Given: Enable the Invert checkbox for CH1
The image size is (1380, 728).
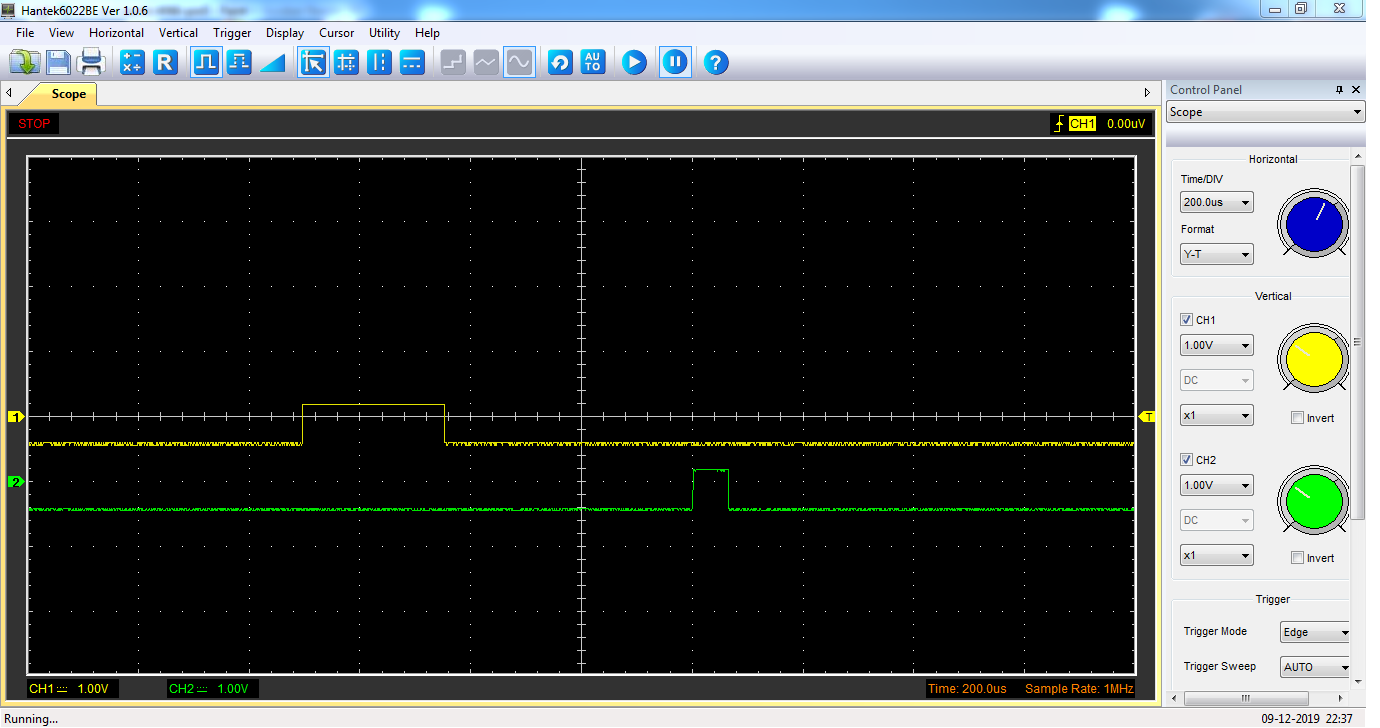Looking at the screenshot, I should (1298, 418).
